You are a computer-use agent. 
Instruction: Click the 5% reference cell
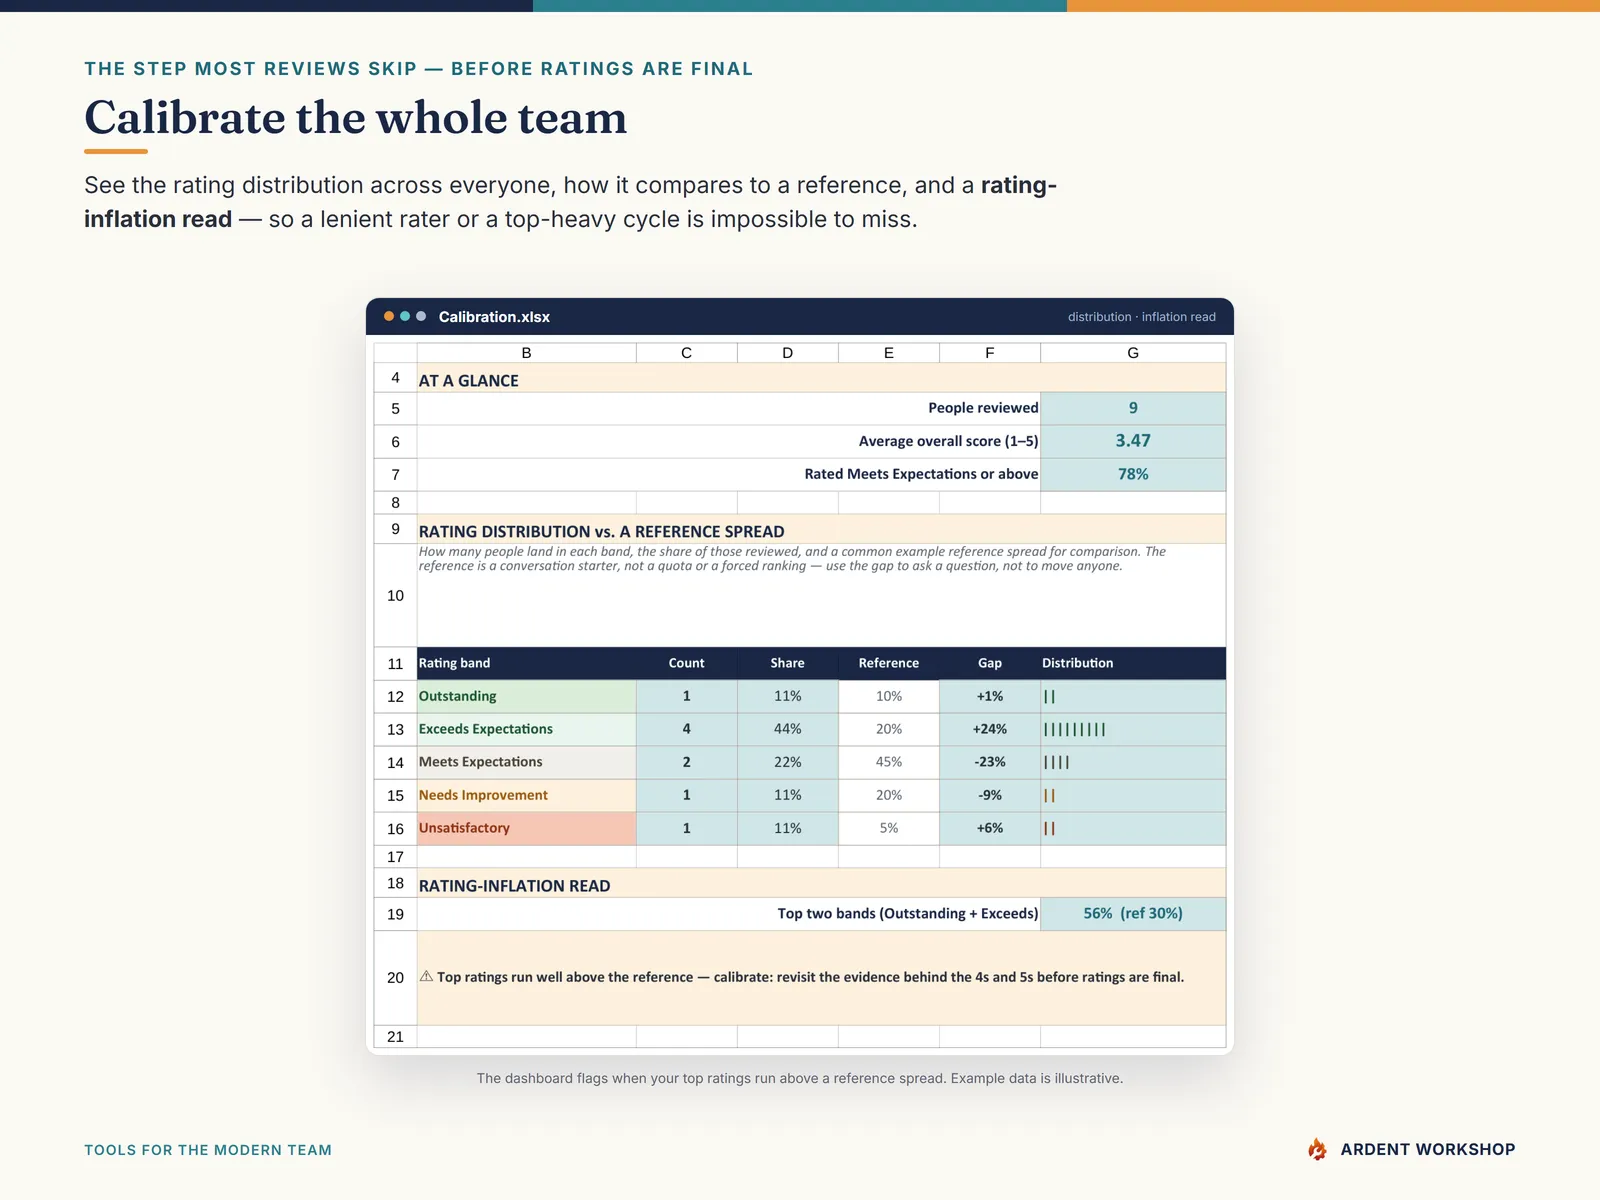(888, 828)
